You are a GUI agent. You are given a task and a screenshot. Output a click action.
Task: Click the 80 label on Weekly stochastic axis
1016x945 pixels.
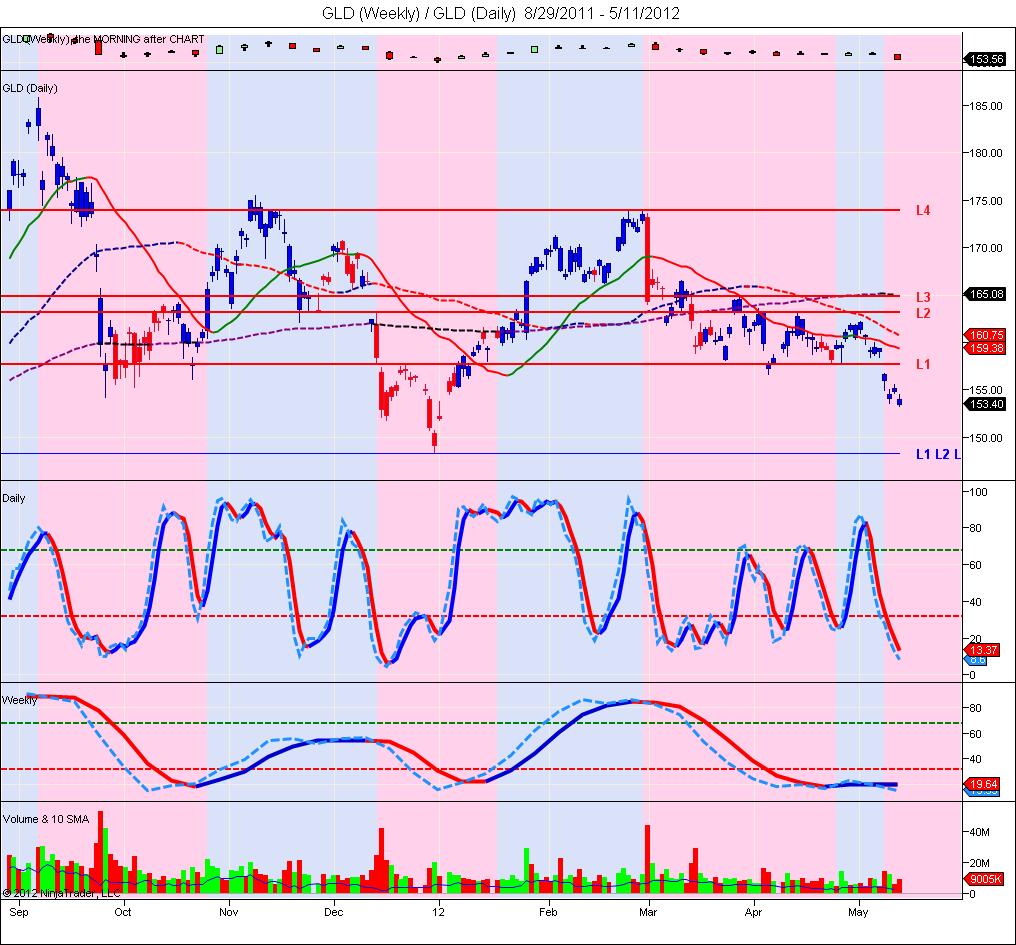[x=975, y=708]
